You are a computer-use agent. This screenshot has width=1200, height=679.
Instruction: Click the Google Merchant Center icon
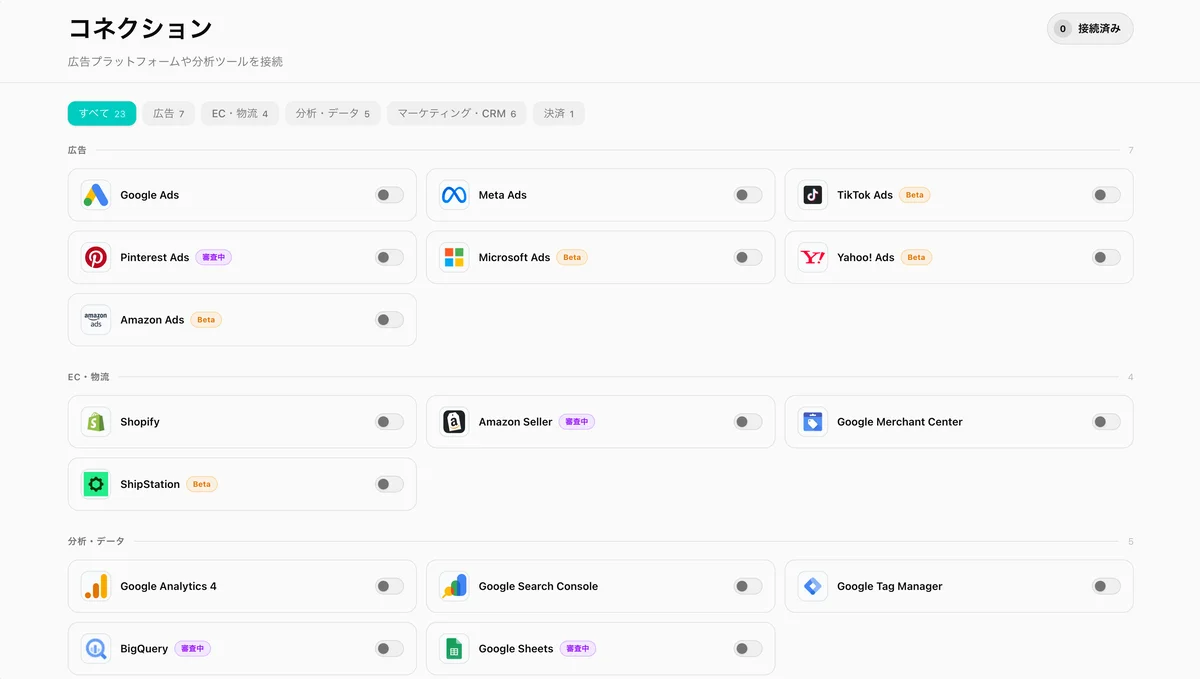(x=812, y=421)
